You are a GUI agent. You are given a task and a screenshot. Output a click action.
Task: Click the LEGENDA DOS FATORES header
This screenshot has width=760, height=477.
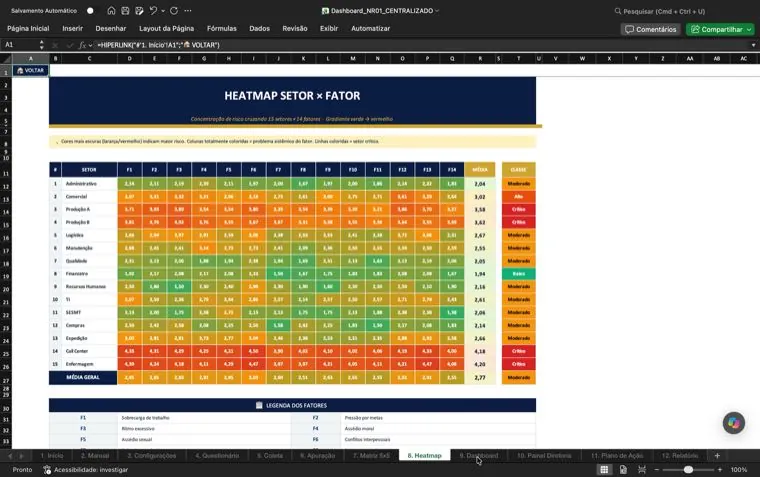point(292,405)
